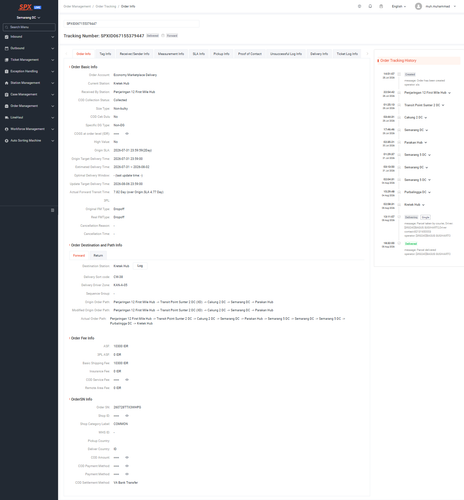The image size is (464, 500).
Task: Open the English language dropdown
Action: point(399,6)
